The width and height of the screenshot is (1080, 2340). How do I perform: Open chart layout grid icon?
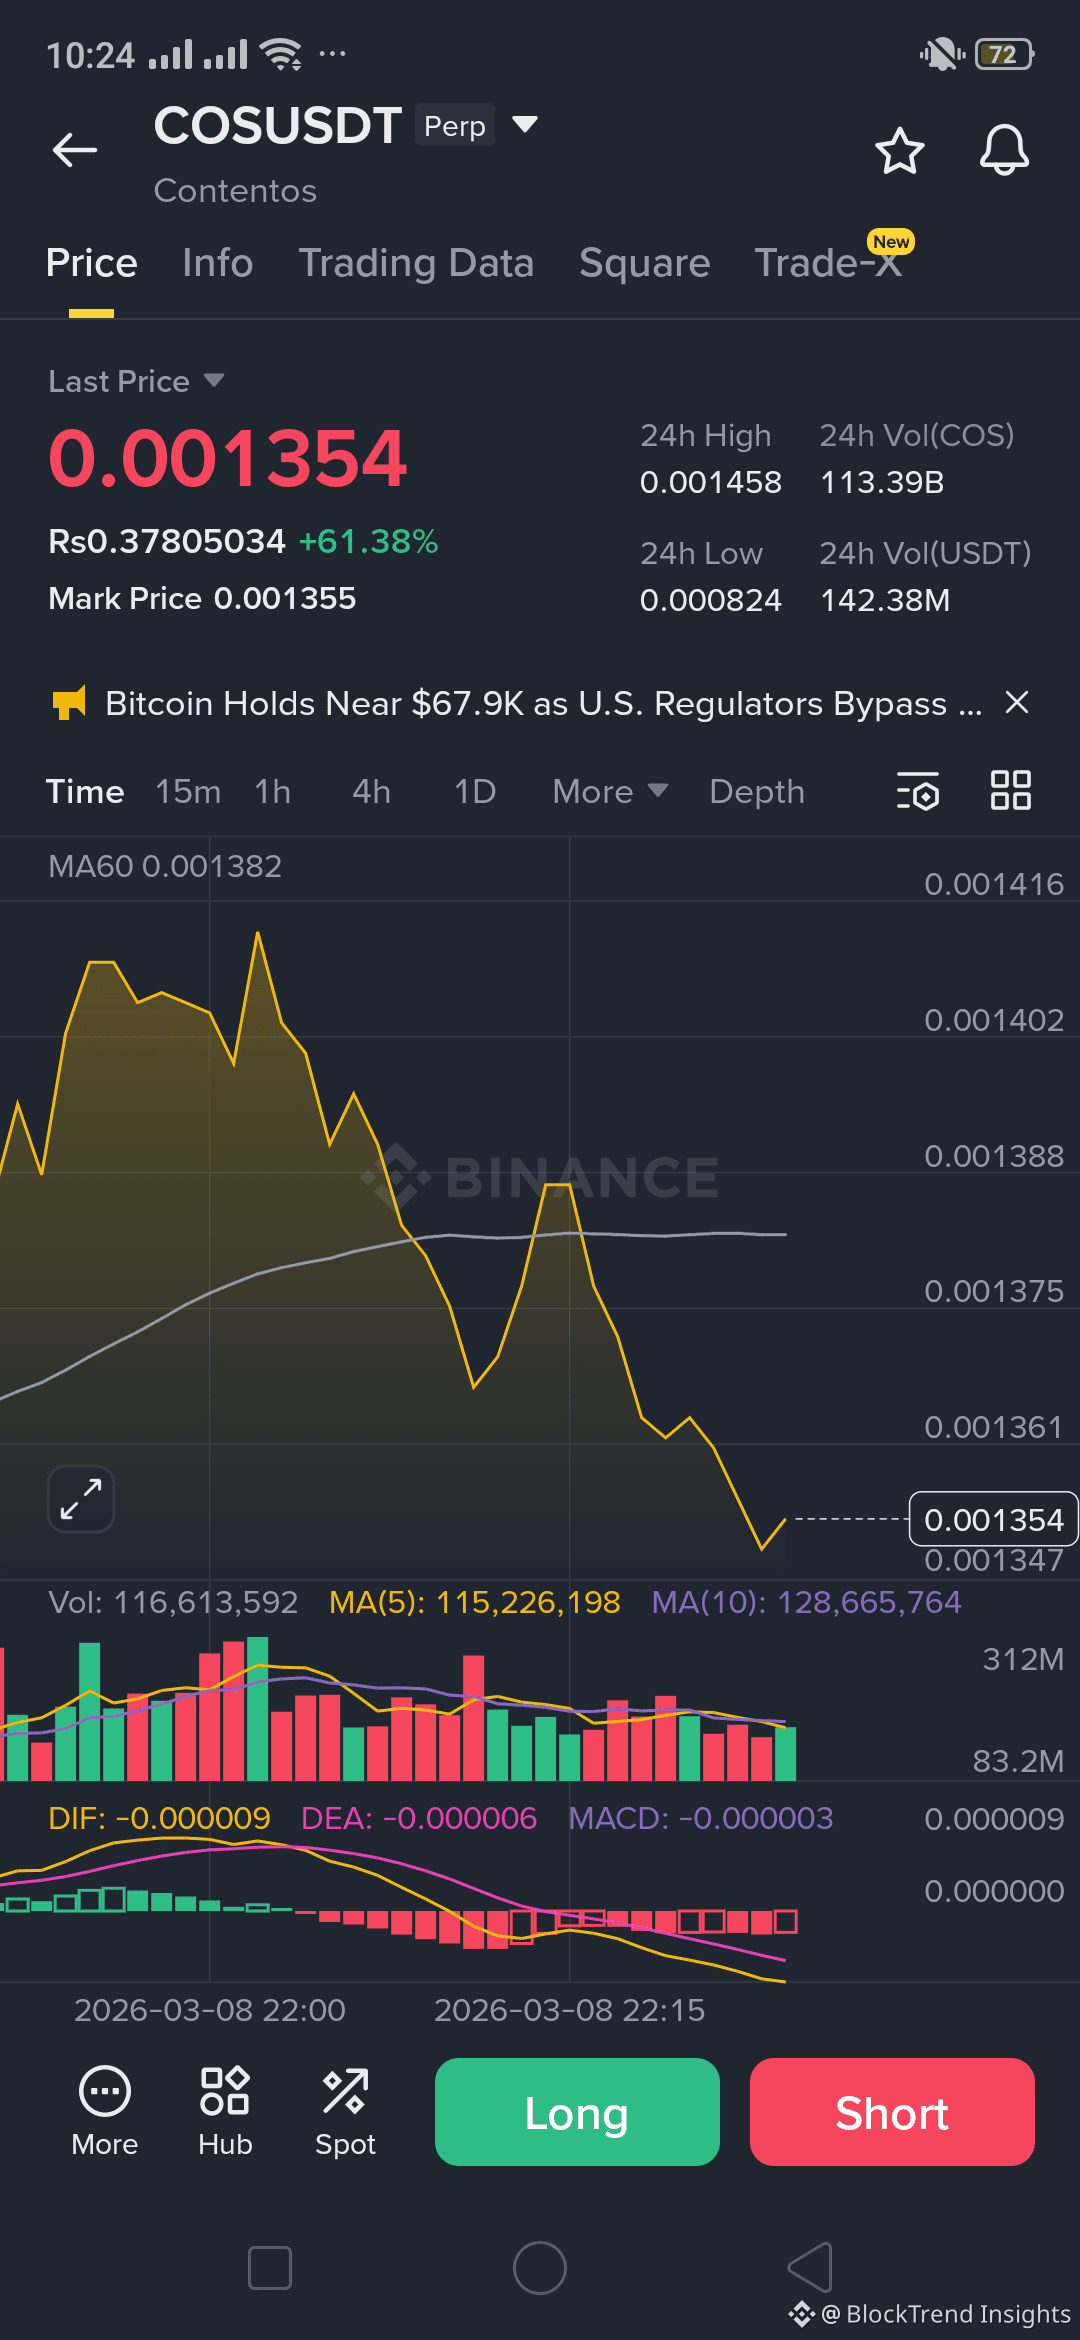(1011, 790)
